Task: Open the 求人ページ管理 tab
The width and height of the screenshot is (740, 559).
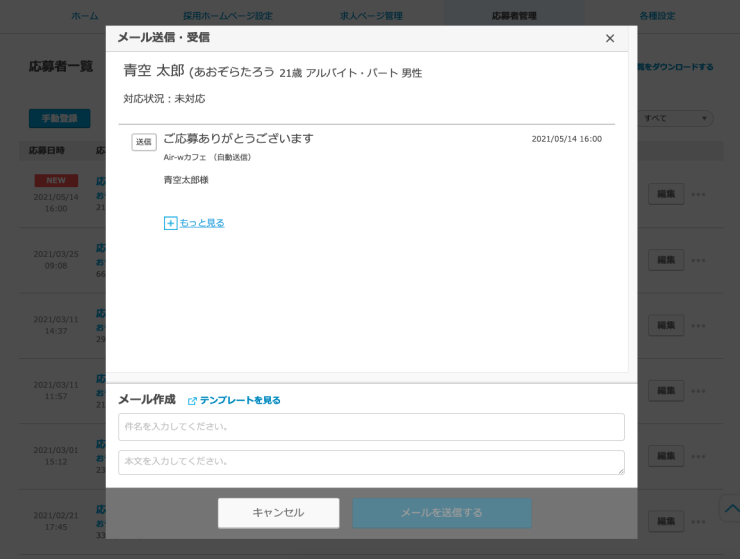Action: click(371, 16)
